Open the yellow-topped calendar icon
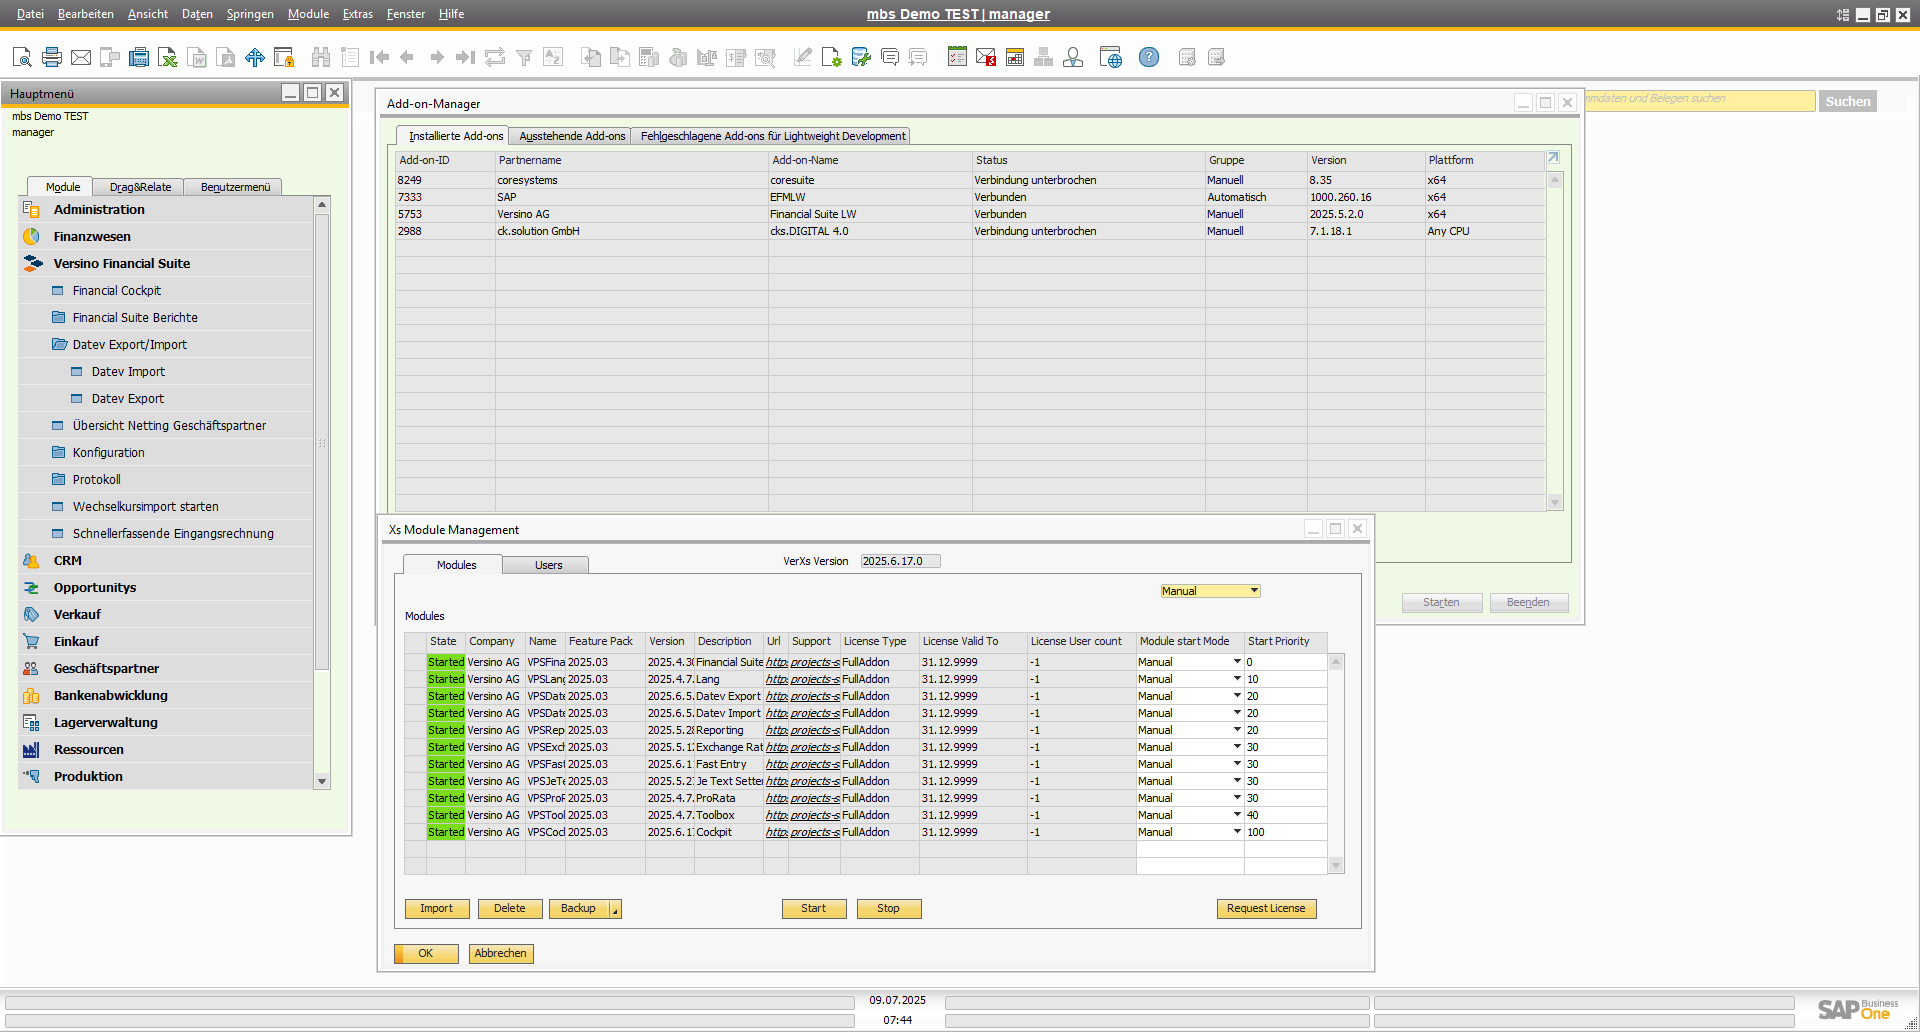This screenshot has width=1920, height=1032. tap(1015, 57)
